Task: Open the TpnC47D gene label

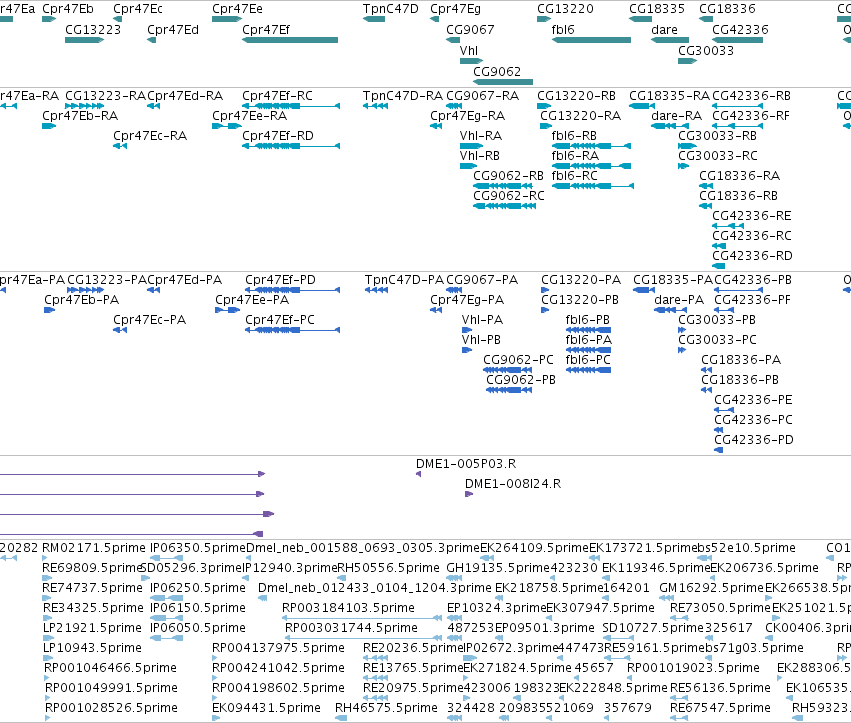Action: coord(391,9)
